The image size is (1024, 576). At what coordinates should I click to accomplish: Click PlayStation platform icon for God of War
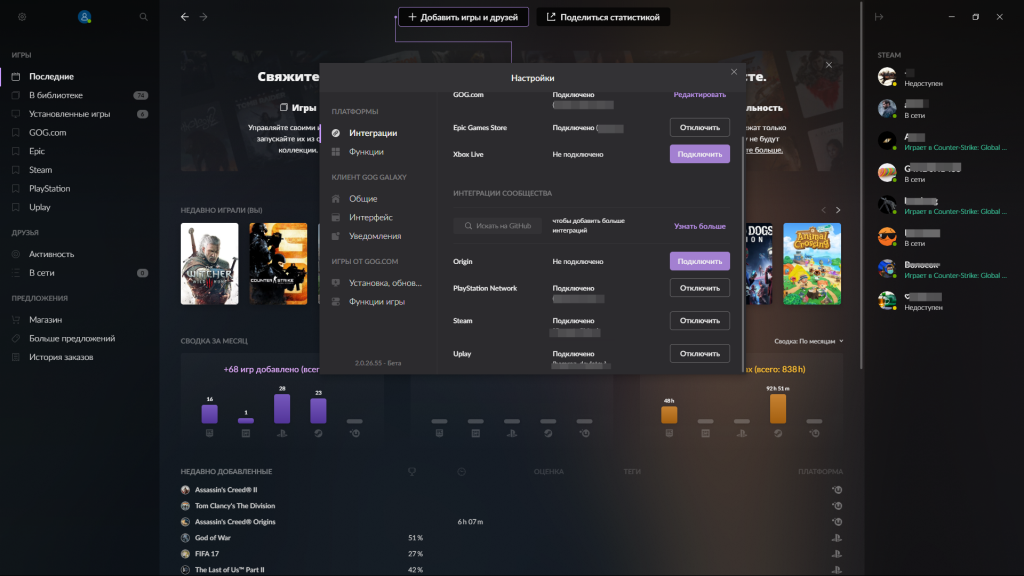837,538
